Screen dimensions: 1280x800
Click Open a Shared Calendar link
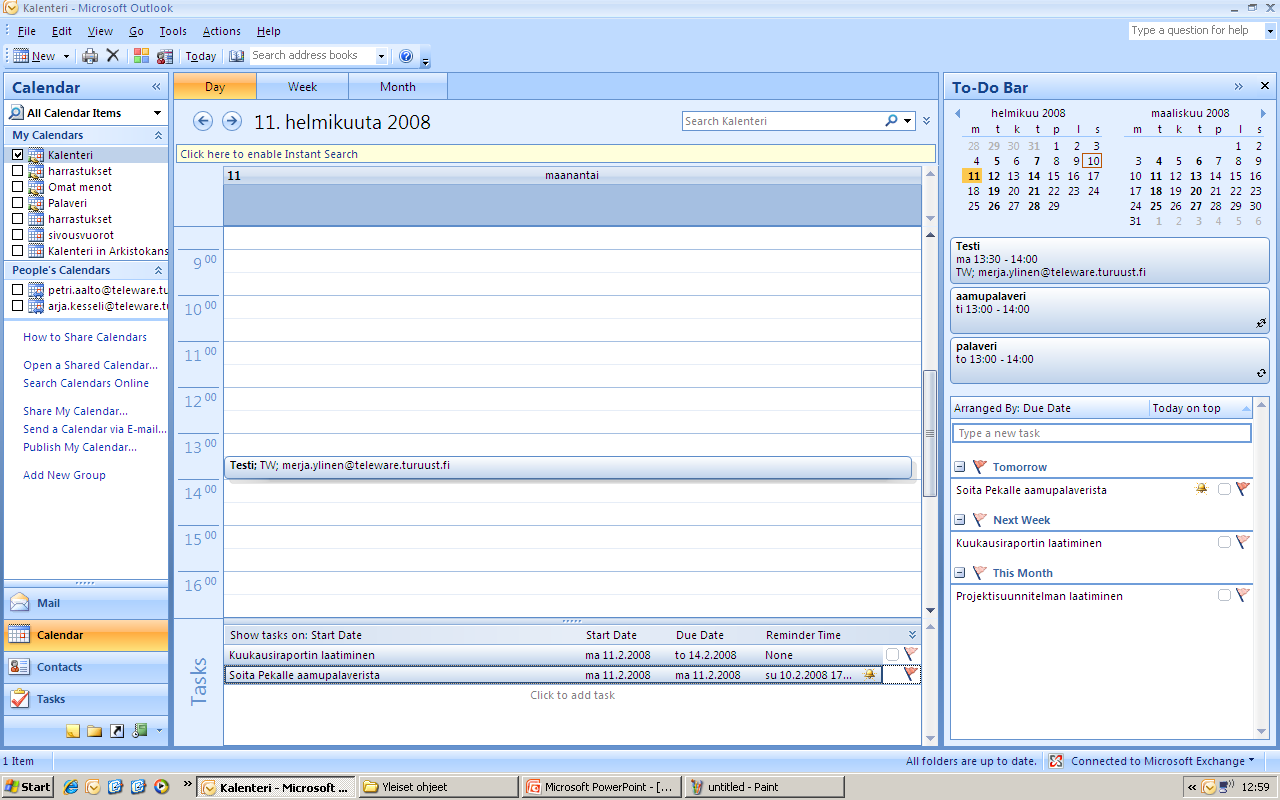coord(91,365)
